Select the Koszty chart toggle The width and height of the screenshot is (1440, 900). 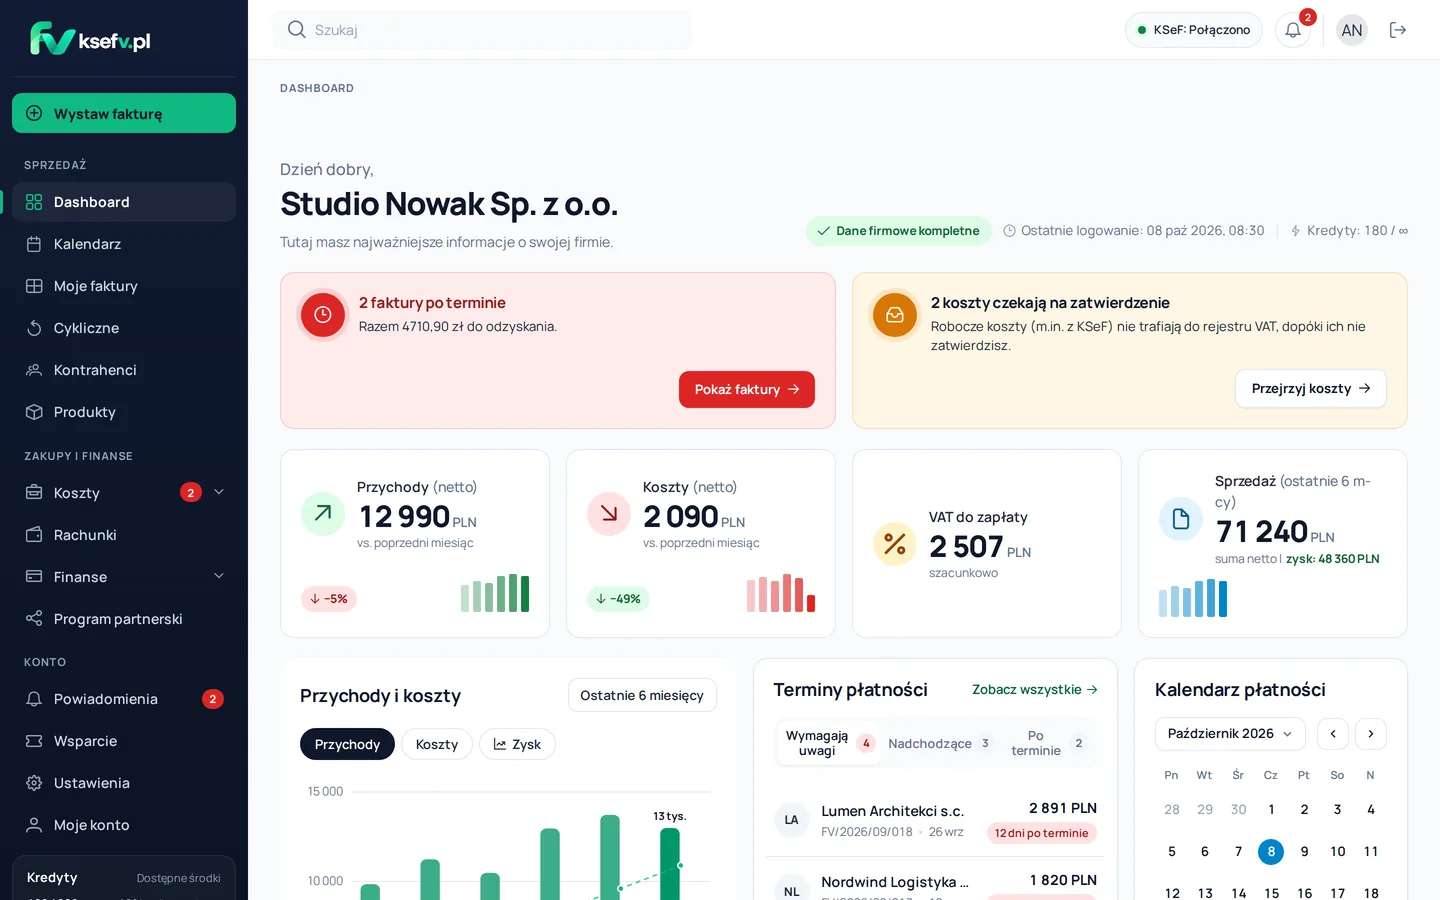click(x=437, y=744)
